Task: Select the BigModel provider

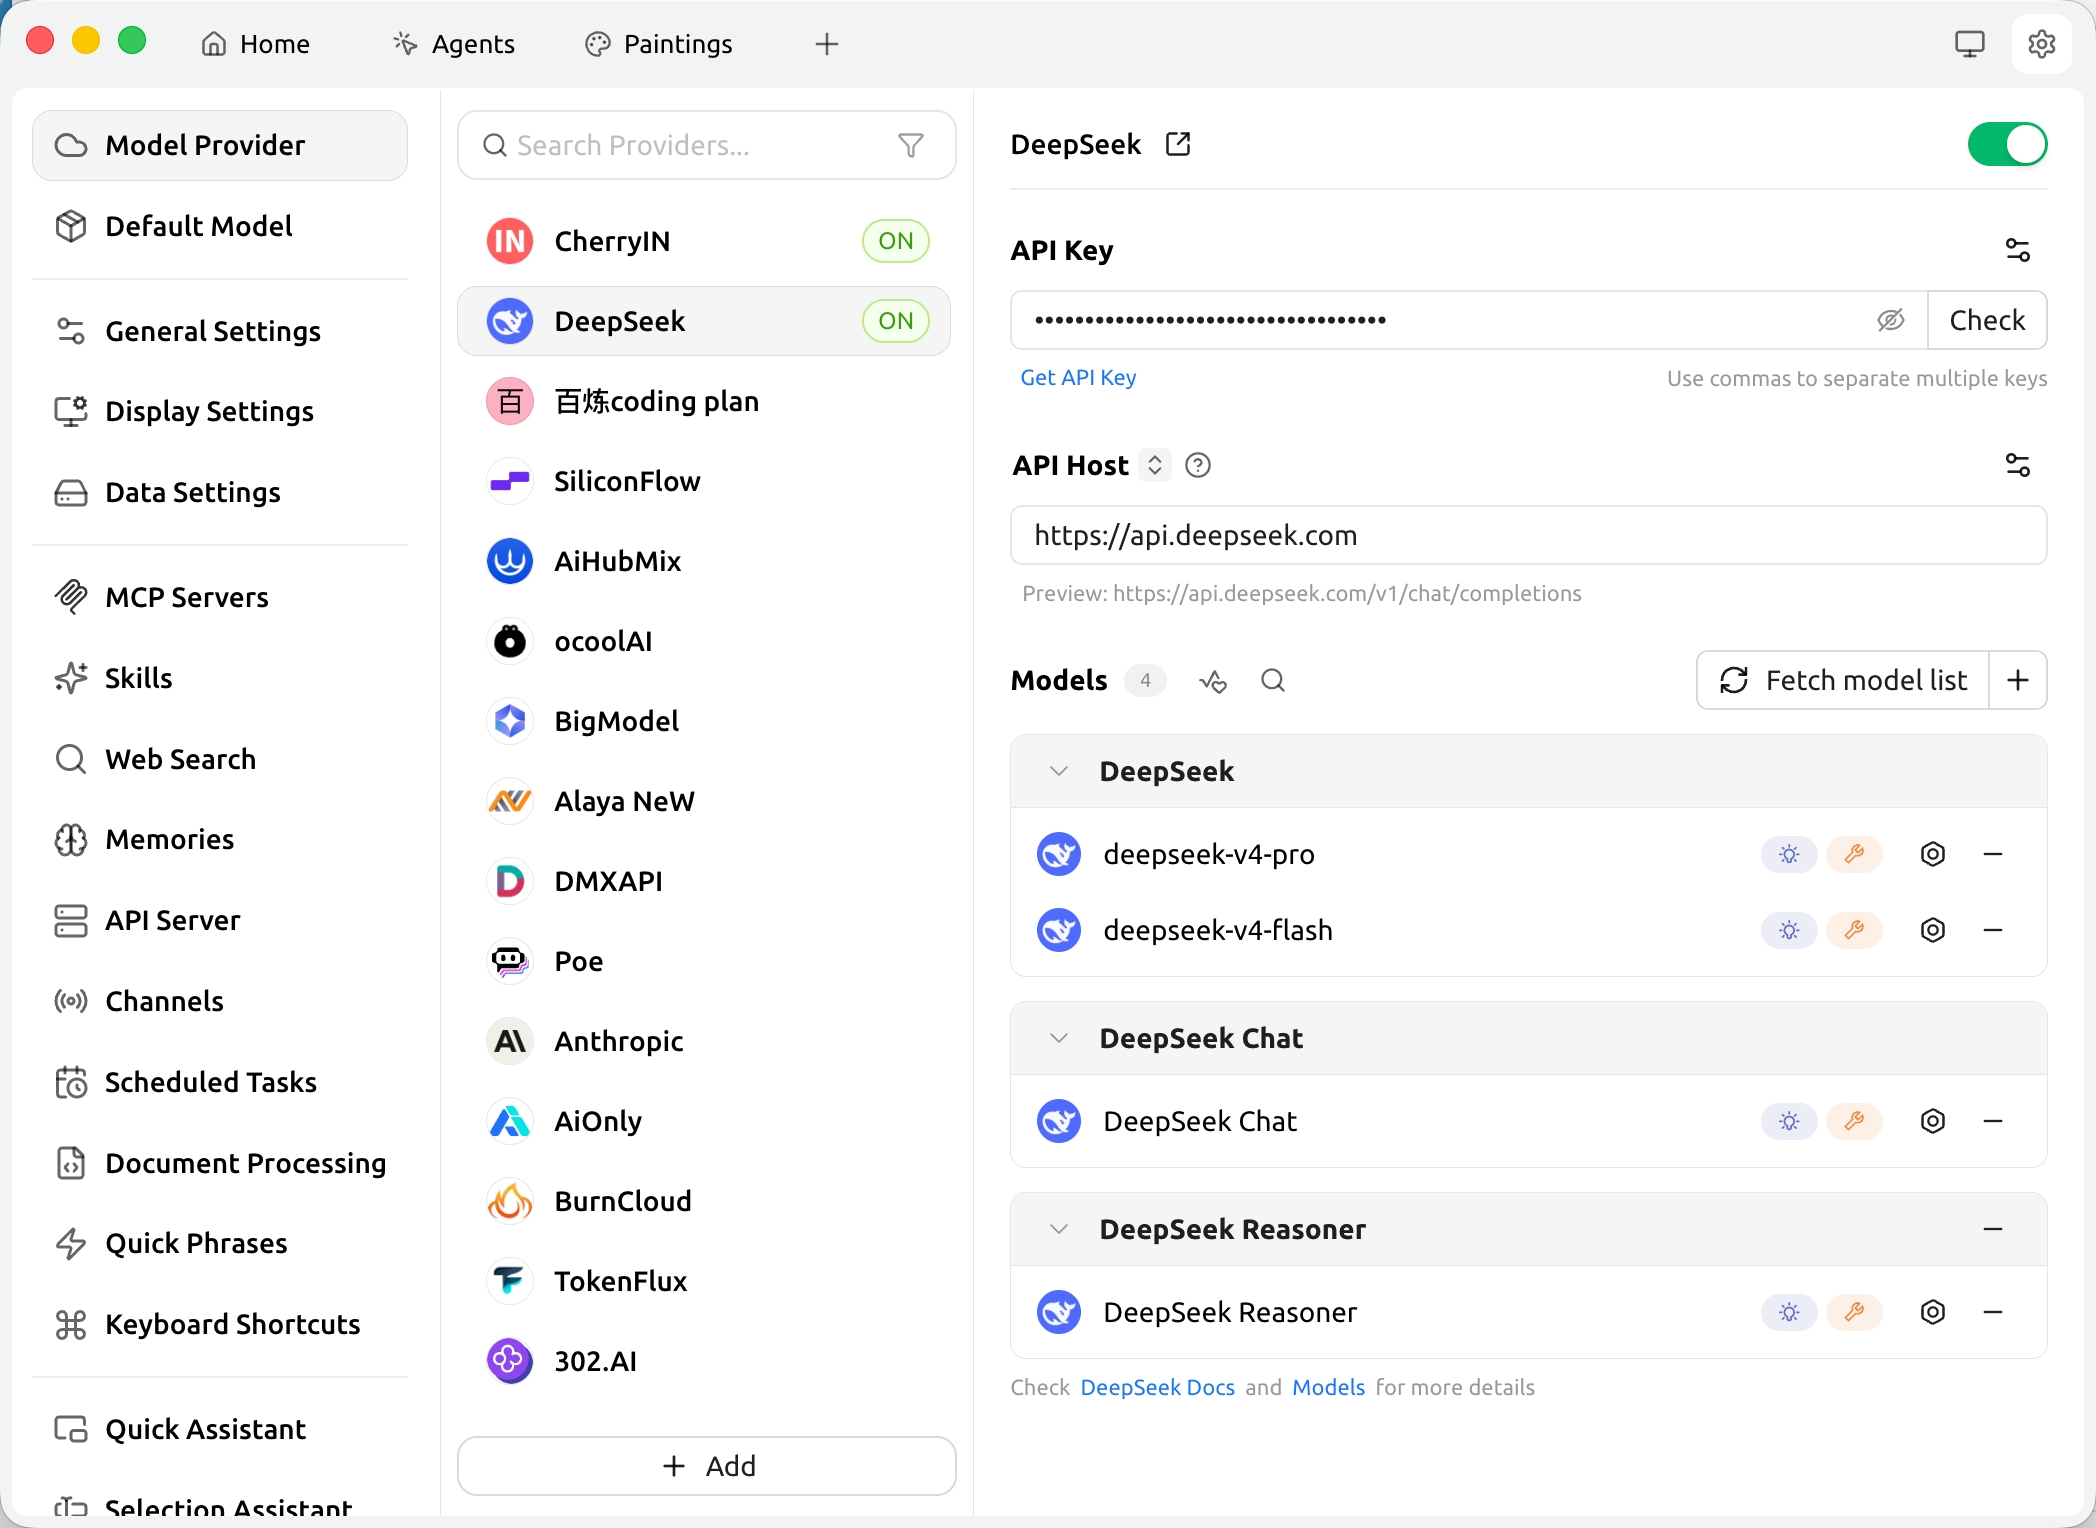Action: (x=704, y=721)
